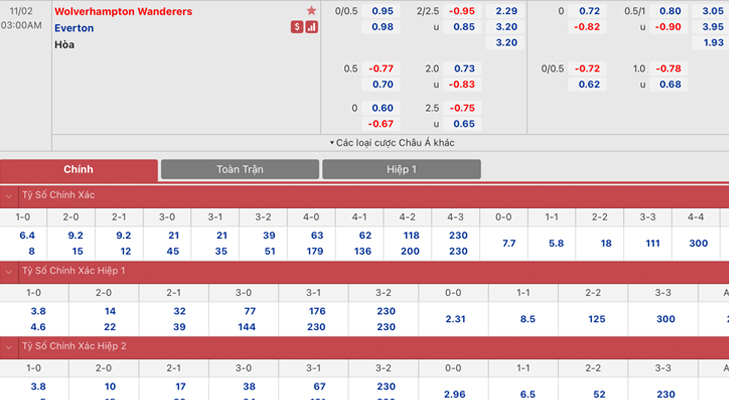This screenshot has height=400, width=729.
Task: Select the 2.29 home win odds
Action: (x=506, y=11)
